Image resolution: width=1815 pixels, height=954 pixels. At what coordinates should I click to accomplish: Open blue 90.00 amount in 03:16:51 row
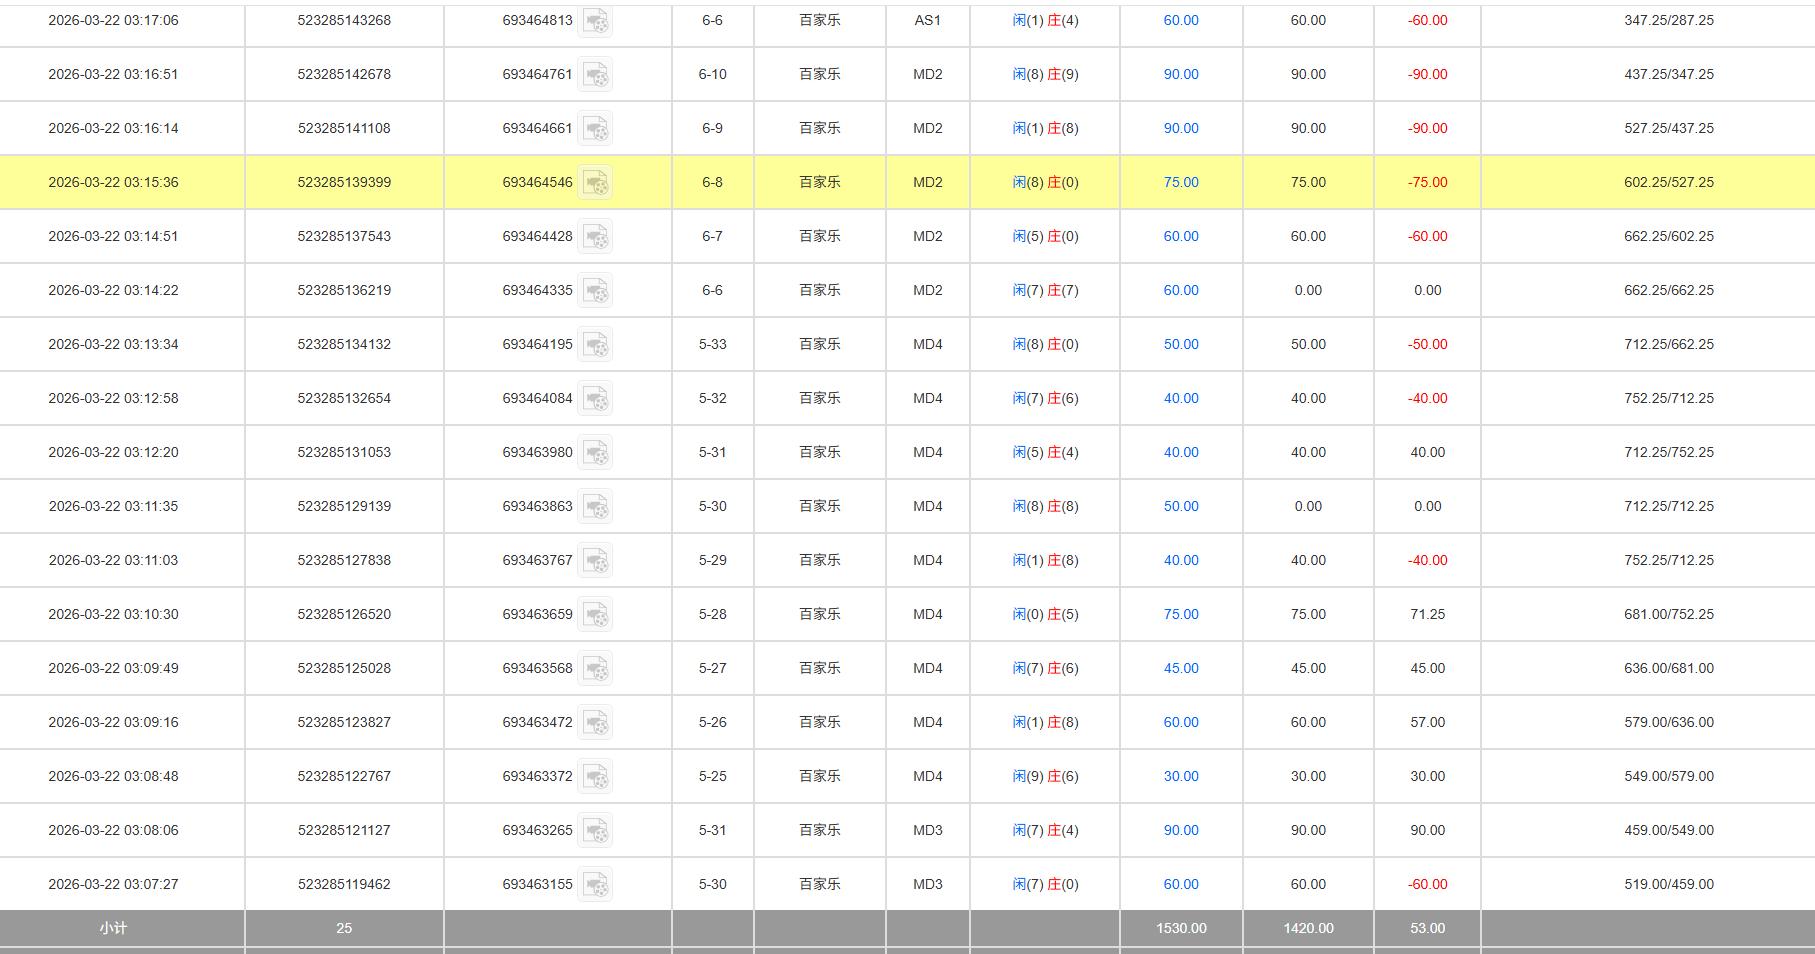coord(1180,74)
